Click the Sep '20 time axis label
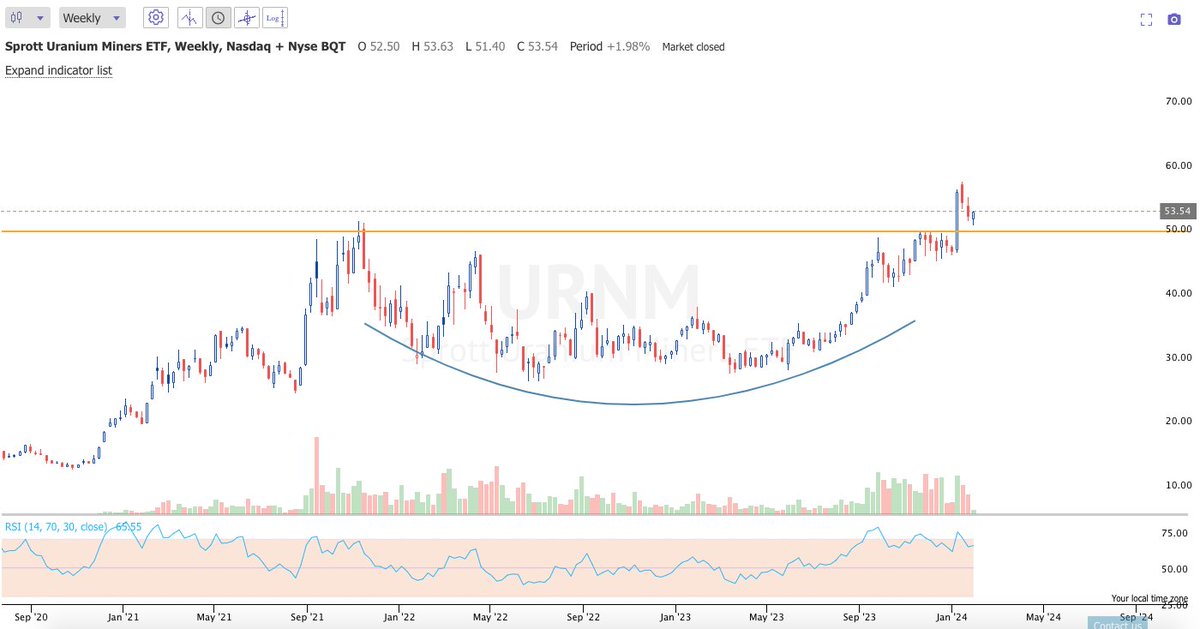 [30, 618]
